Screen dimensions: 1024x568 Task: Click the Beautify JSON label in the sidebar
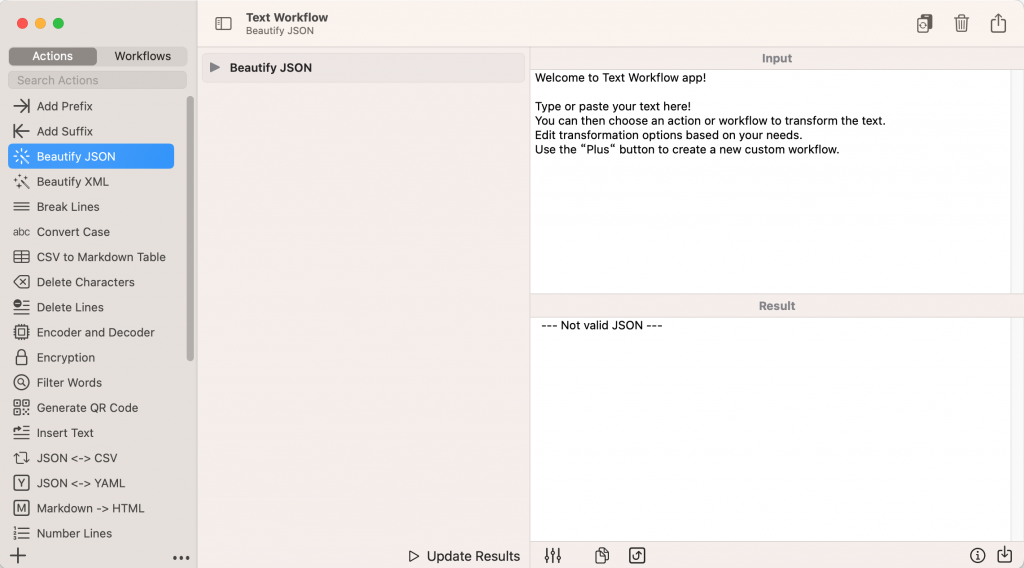click(76, 156)
